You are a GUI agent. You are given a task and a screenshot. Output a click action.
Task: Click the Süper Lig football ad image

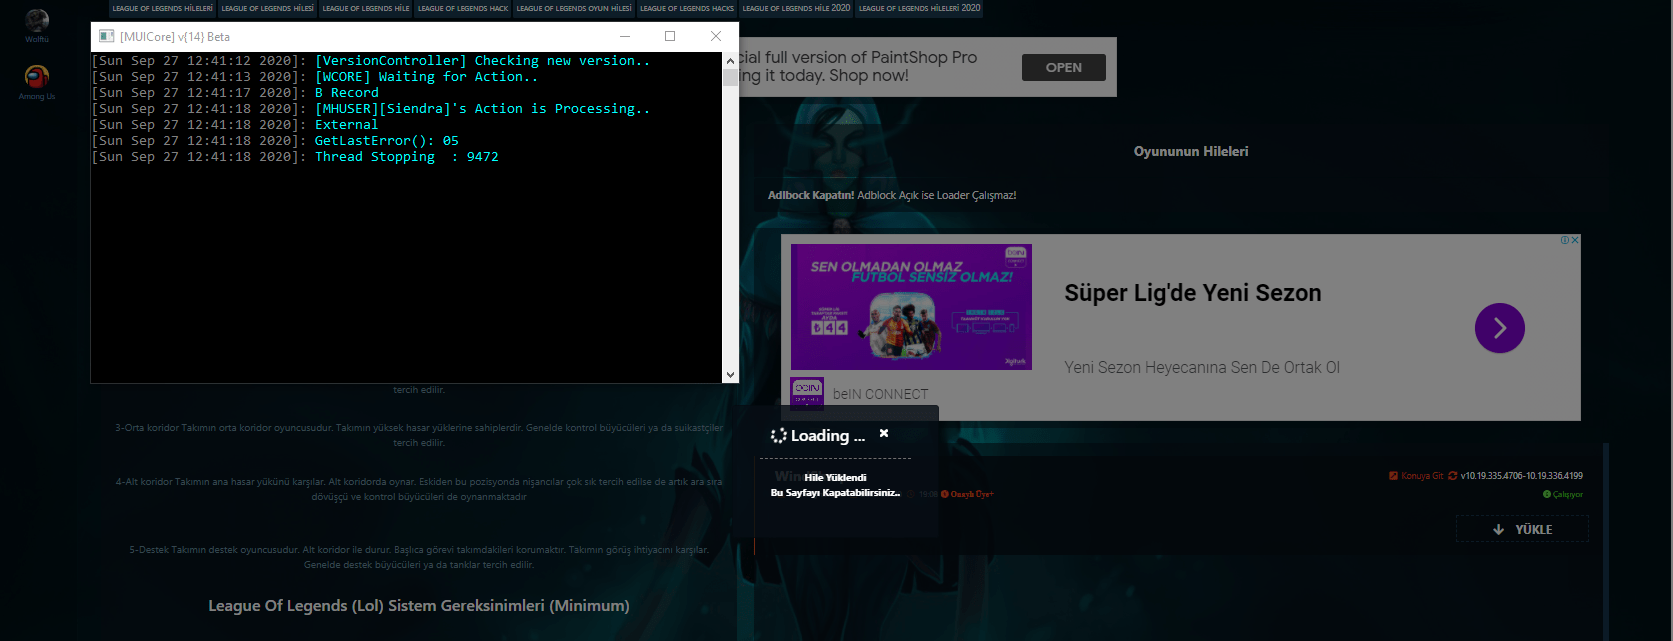[x=911, y=307]
